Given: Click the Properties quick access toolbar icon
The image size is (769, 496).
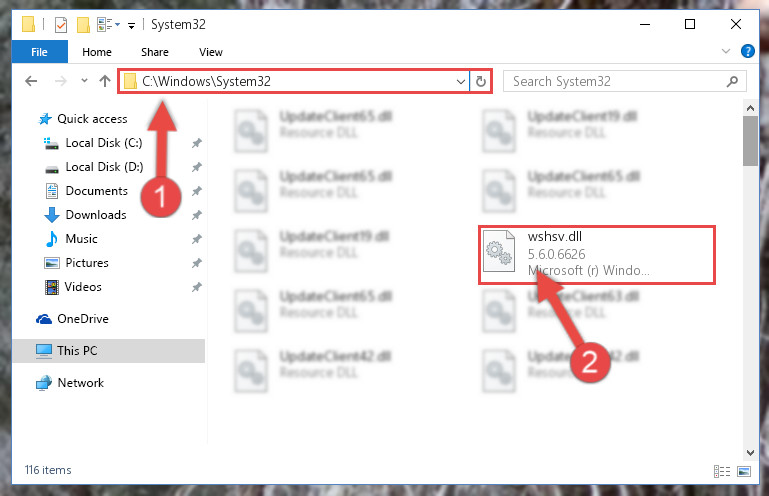Looking at the screenshot, I should tap(61, 25).
